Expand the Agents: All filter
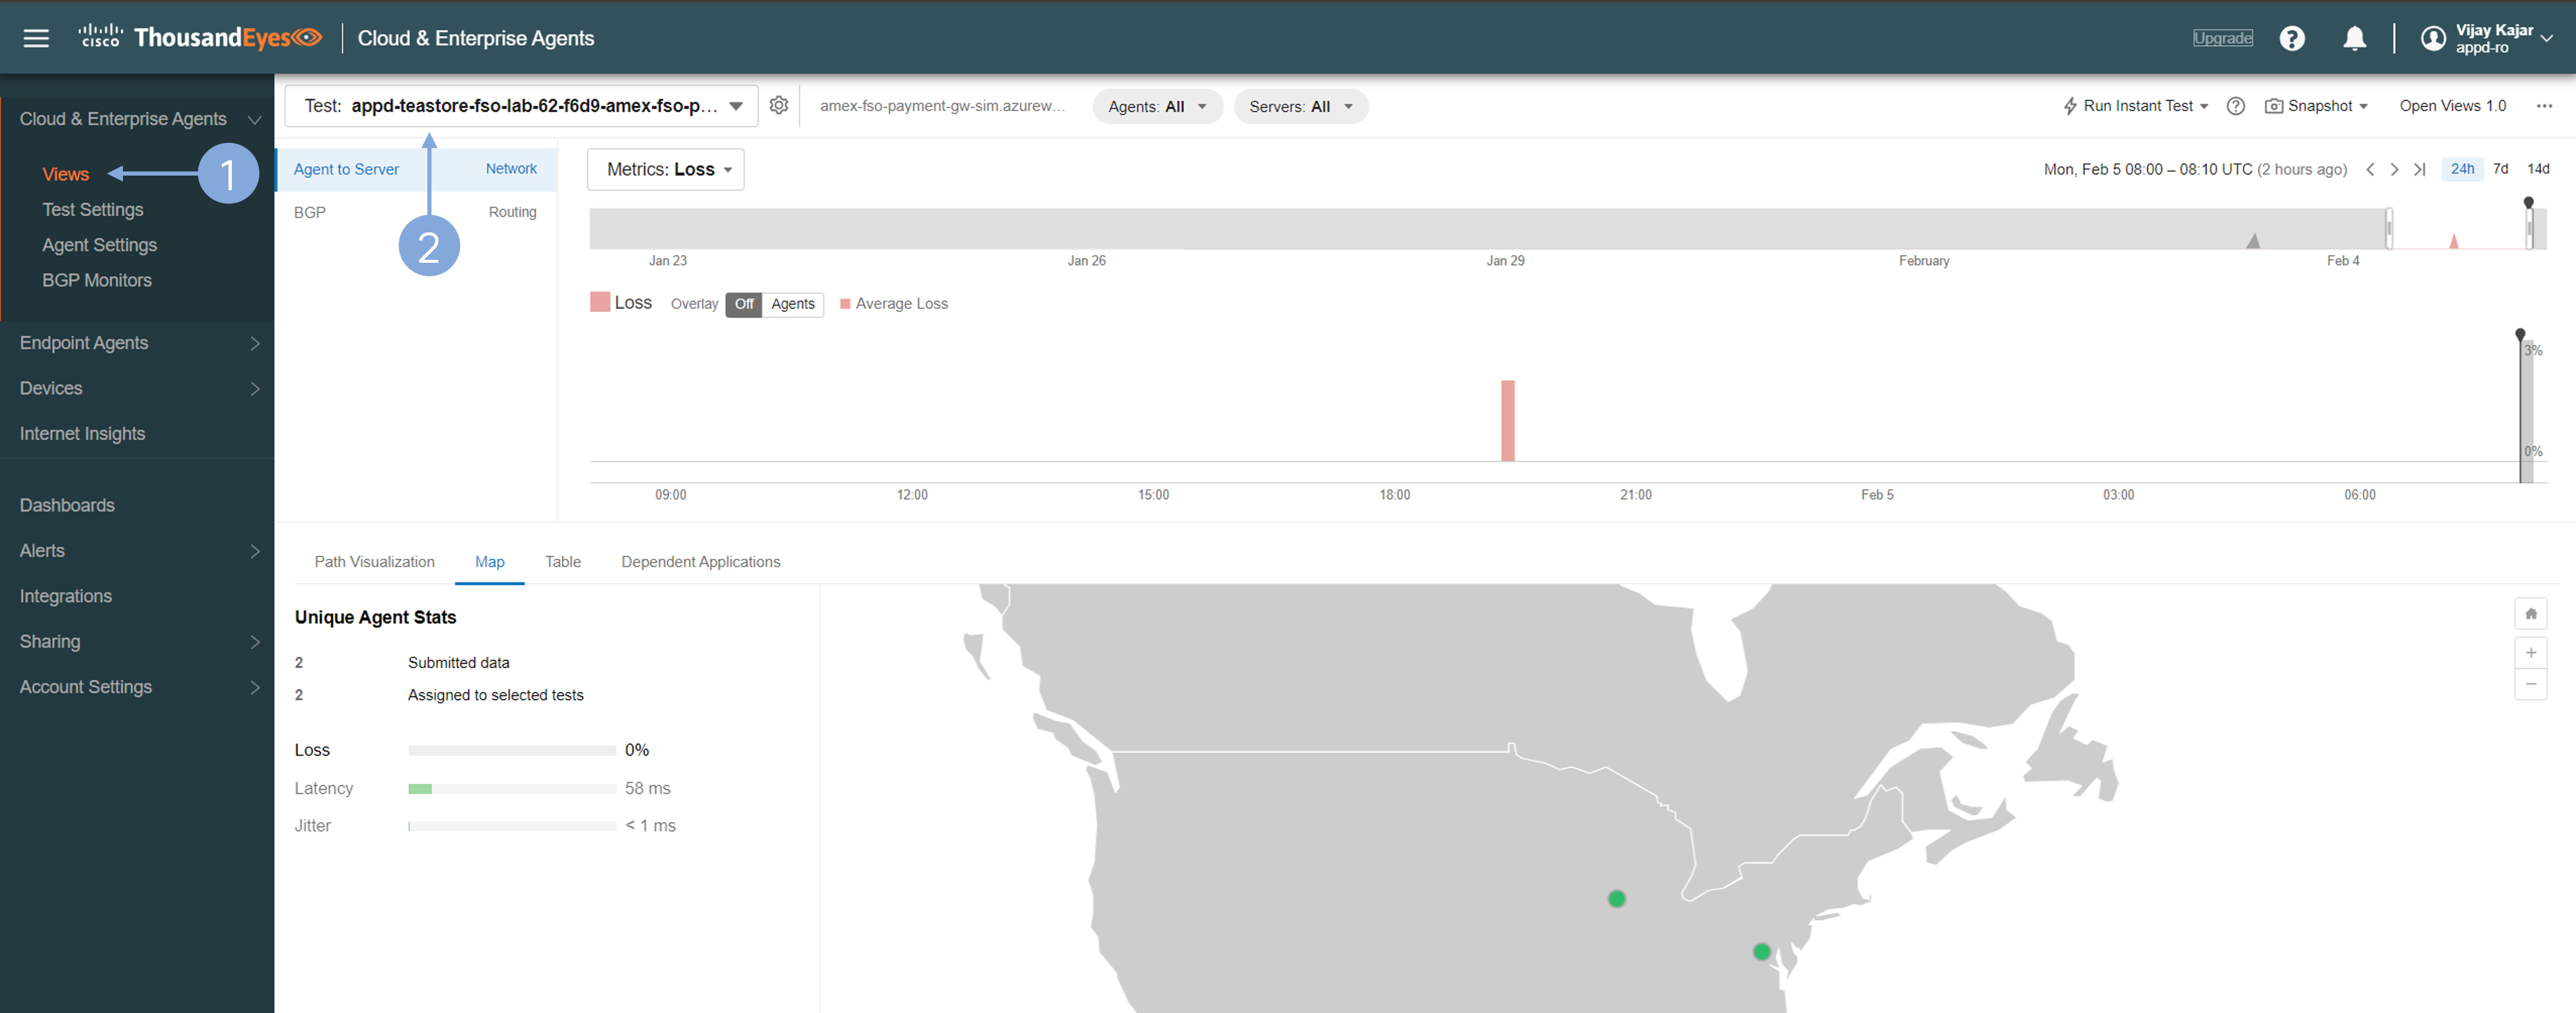Image resolution: width=2576 pixels, height=1013 pixels. point(1157,107)
